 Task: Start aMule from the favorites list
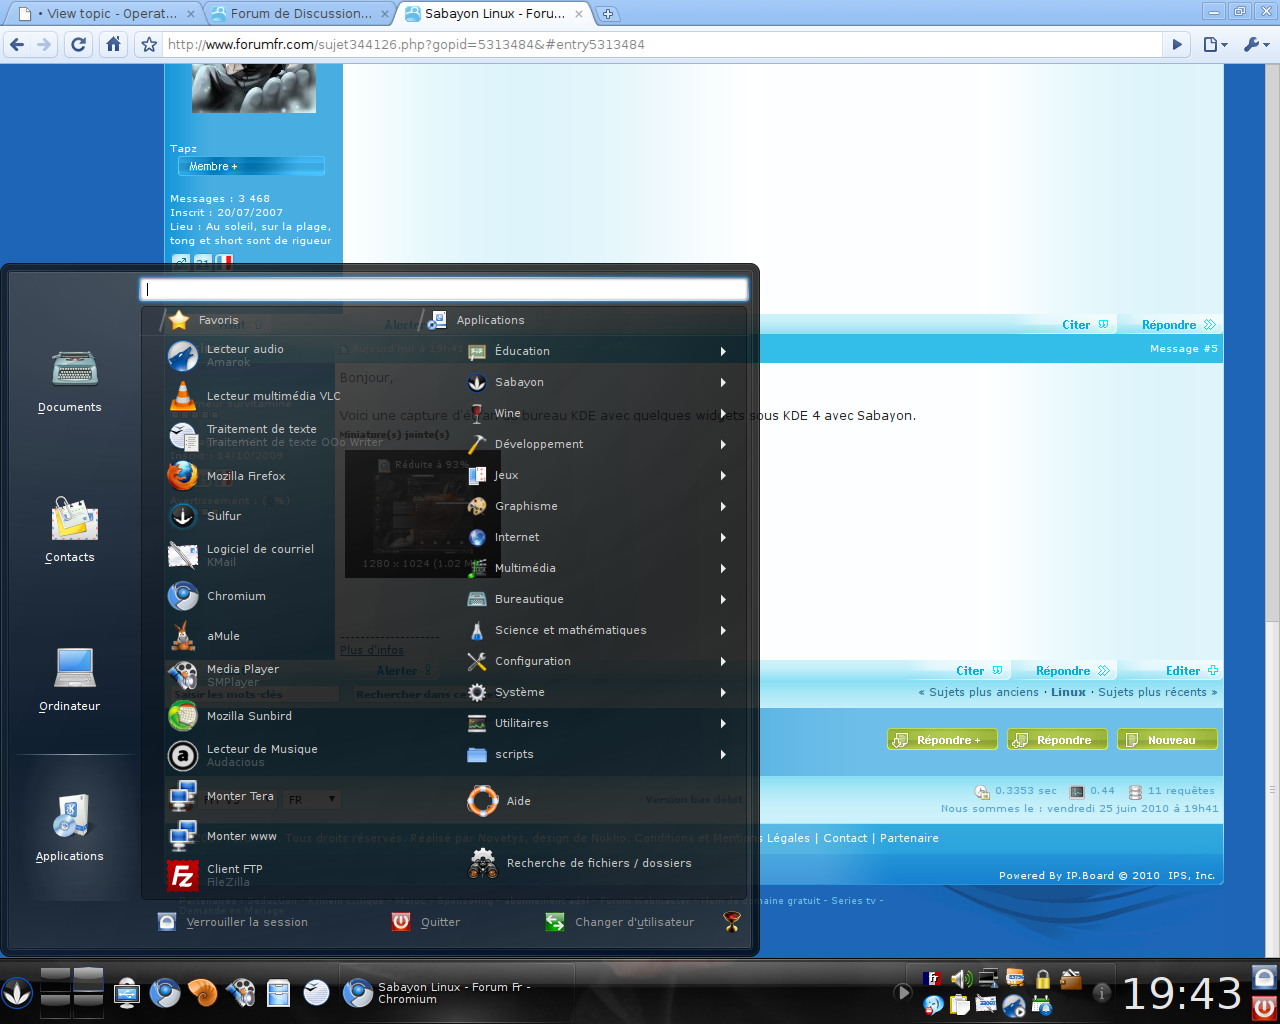point(222,636)
